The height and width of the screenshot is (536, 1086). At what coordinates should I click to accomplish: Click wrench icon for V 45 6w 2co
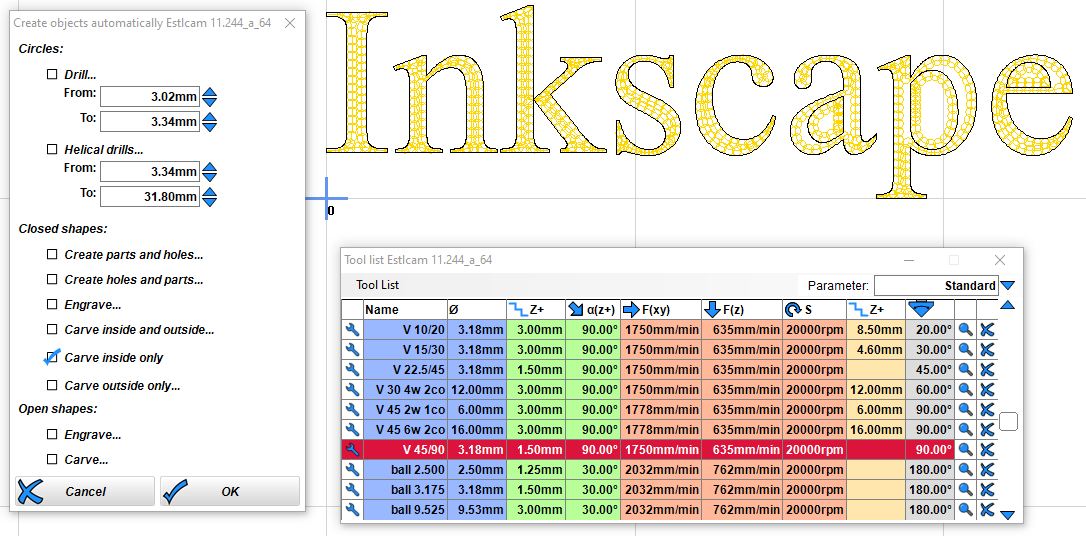(352, 429)
